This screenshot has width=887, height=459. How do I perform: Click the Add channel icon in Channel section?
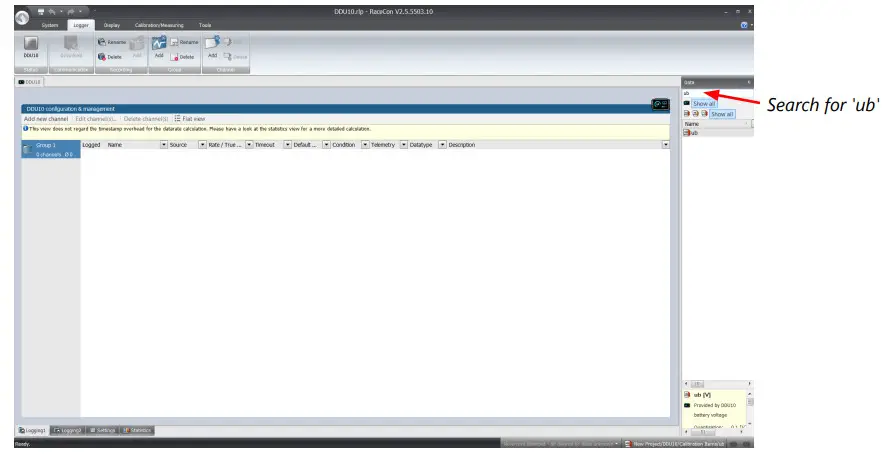pyautogui.click(x=212, y=43)
